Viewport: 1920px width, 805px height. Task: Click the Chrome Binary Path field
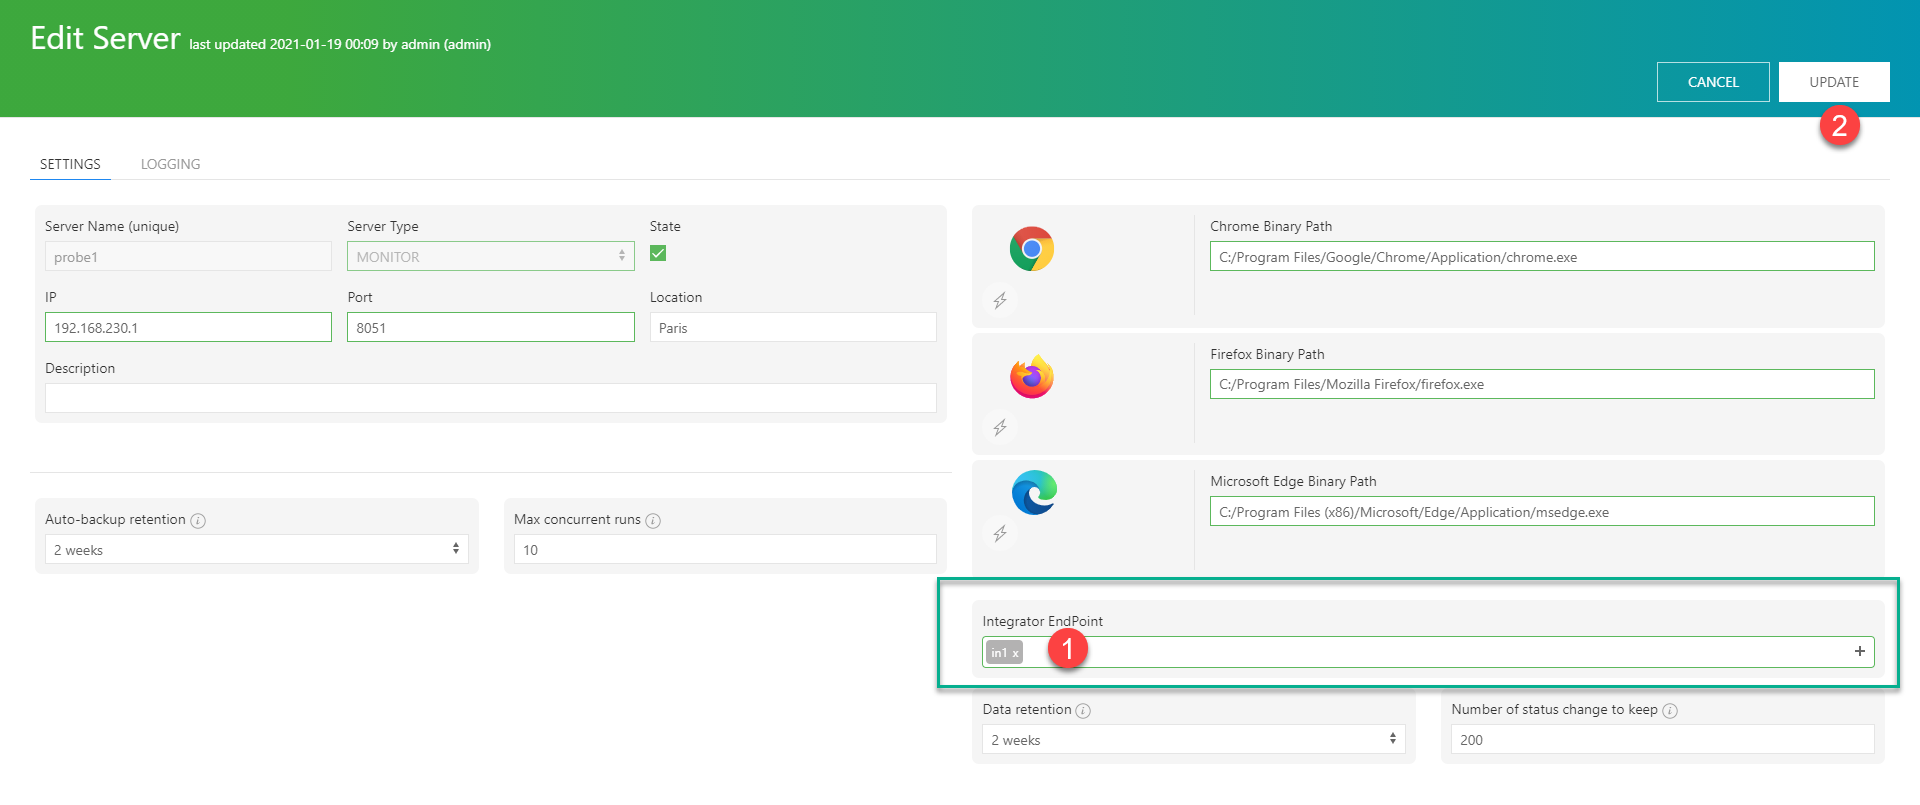click(1542, 256)
